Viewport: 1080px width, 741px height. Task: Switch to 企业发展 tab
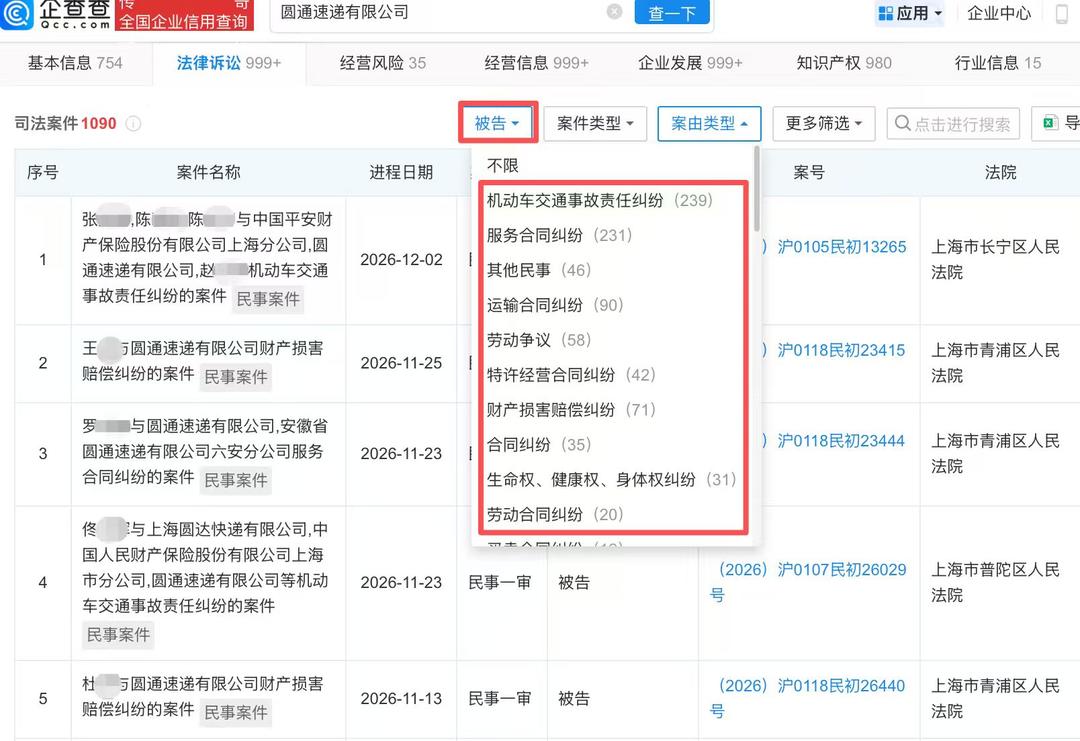[690, 63]
